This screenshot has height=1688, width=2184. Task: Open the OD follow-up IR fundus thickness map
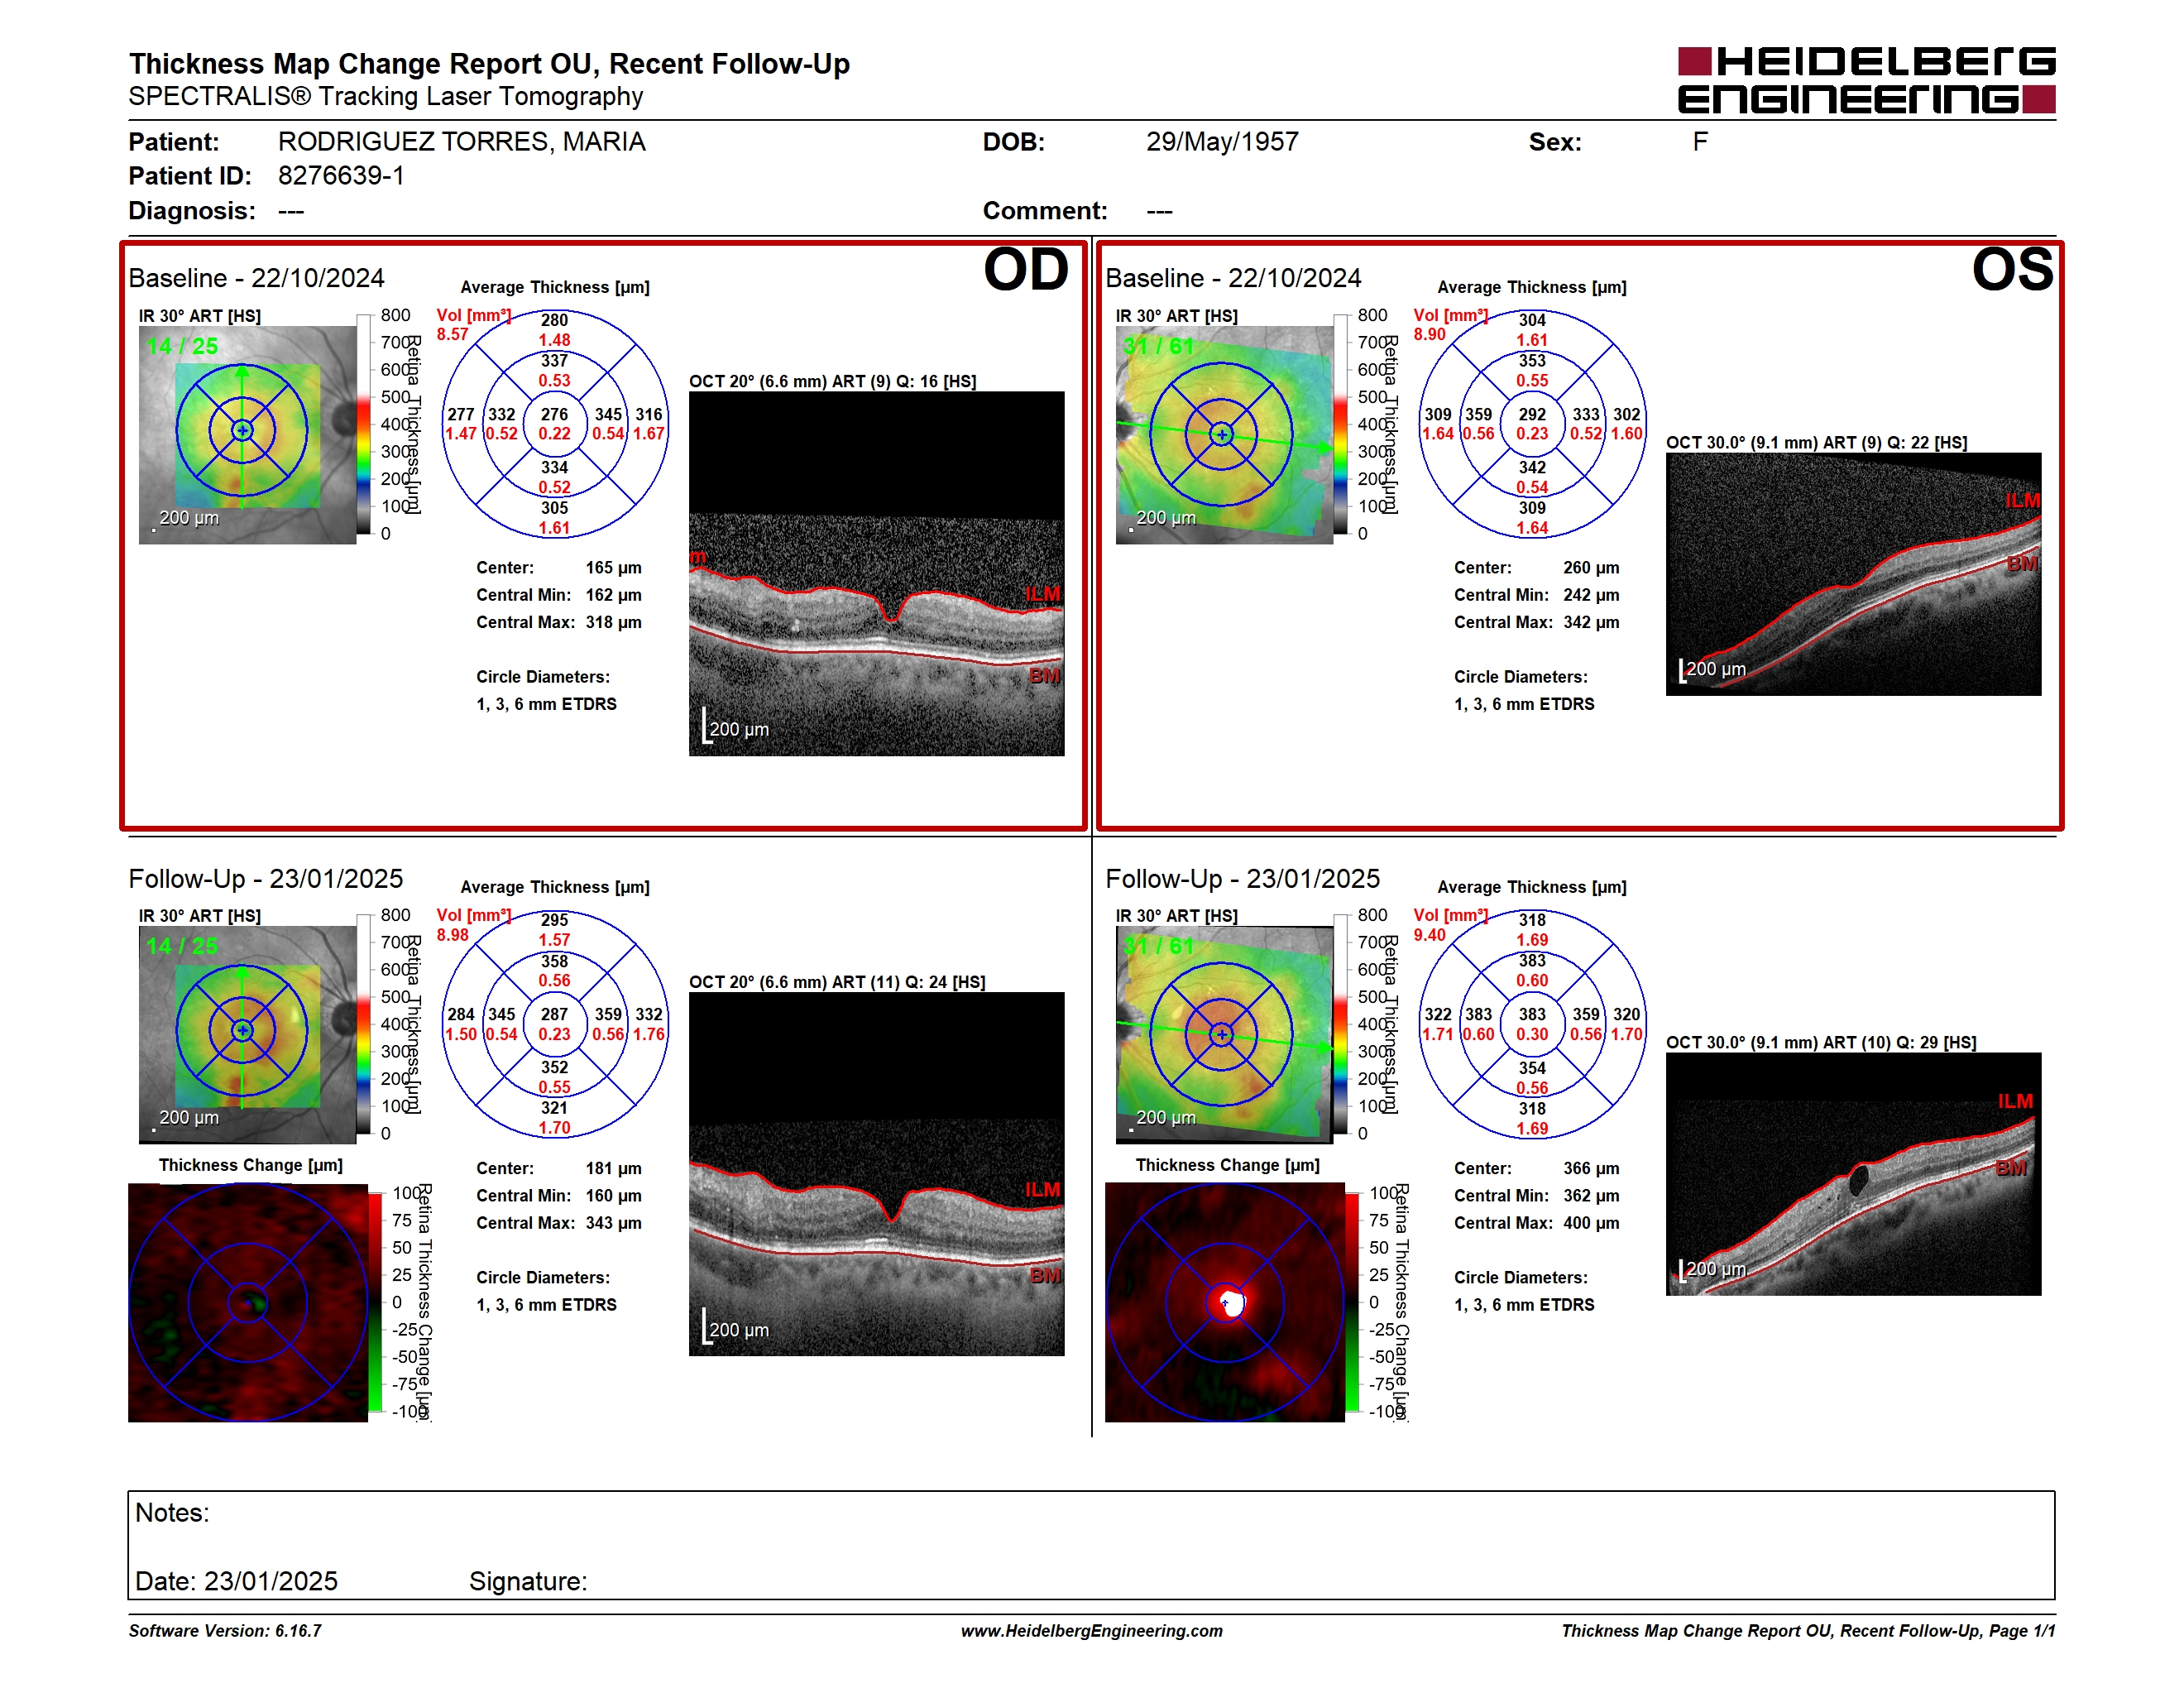coord(247,1035)
